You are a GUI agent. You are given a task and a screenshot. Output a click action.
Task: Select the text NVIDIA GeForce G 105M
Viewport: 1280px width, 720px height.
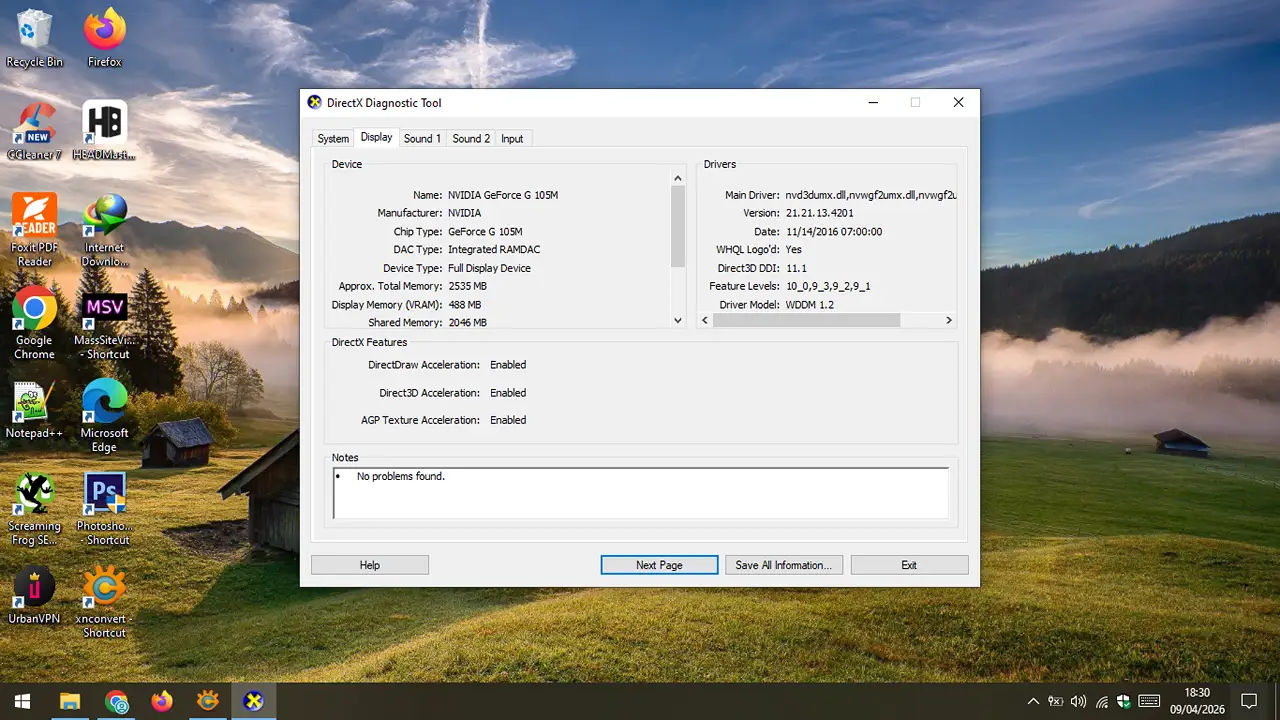tap(503, 195)
